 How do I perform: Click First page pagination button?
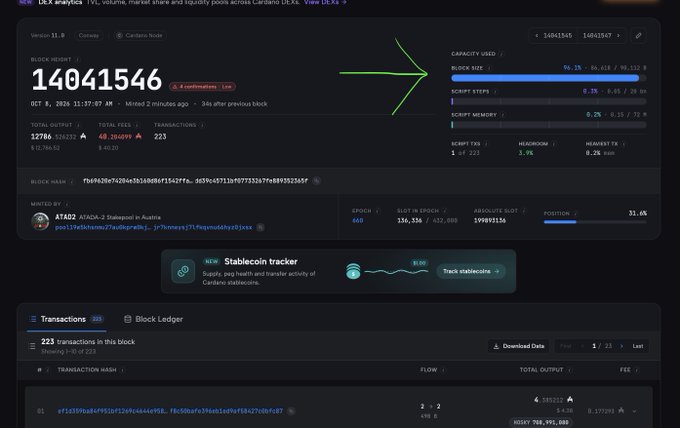click(x=566, y=346)
